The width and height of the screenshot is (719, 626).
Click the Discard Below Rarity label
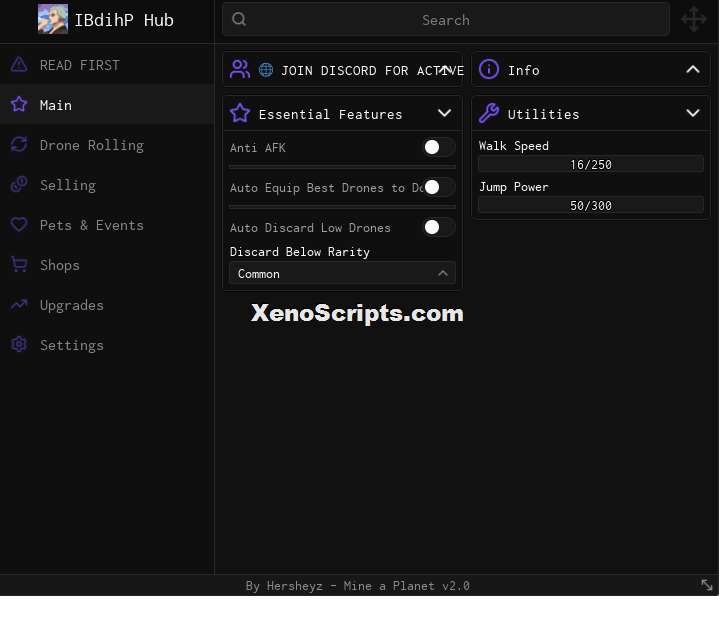tap(299, 252)
